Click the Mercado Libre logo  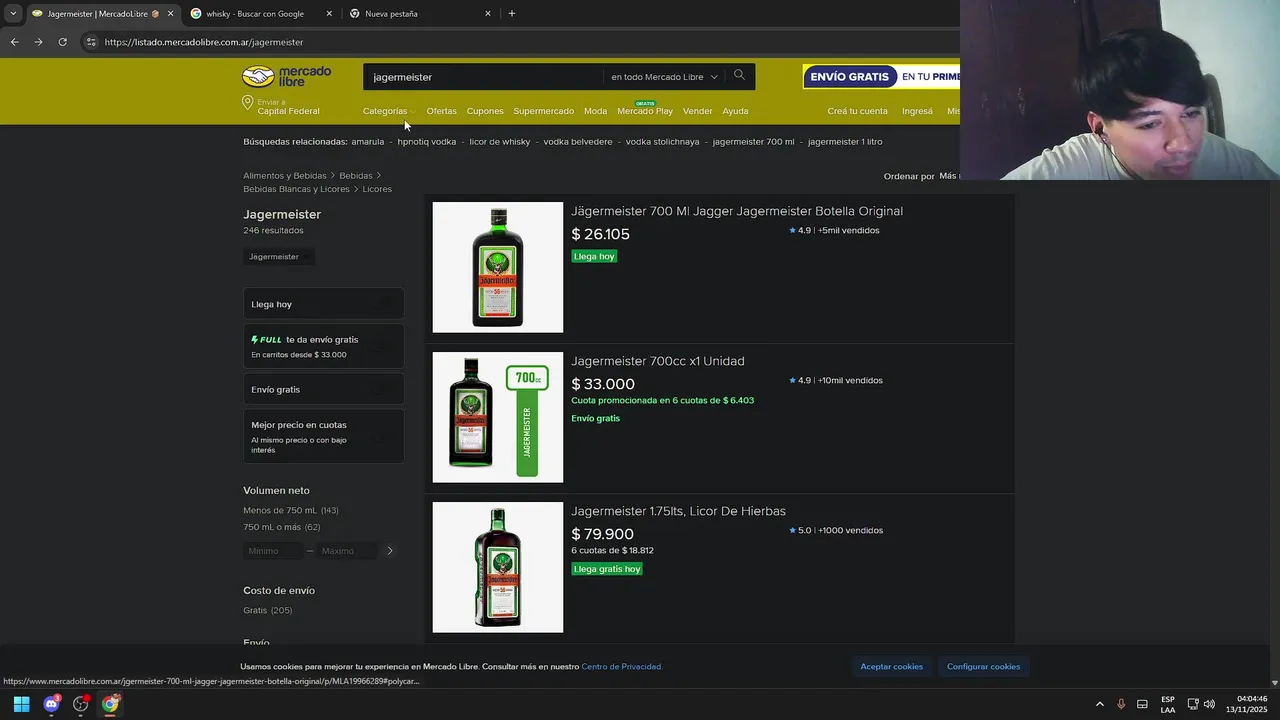tap(286, 77)
